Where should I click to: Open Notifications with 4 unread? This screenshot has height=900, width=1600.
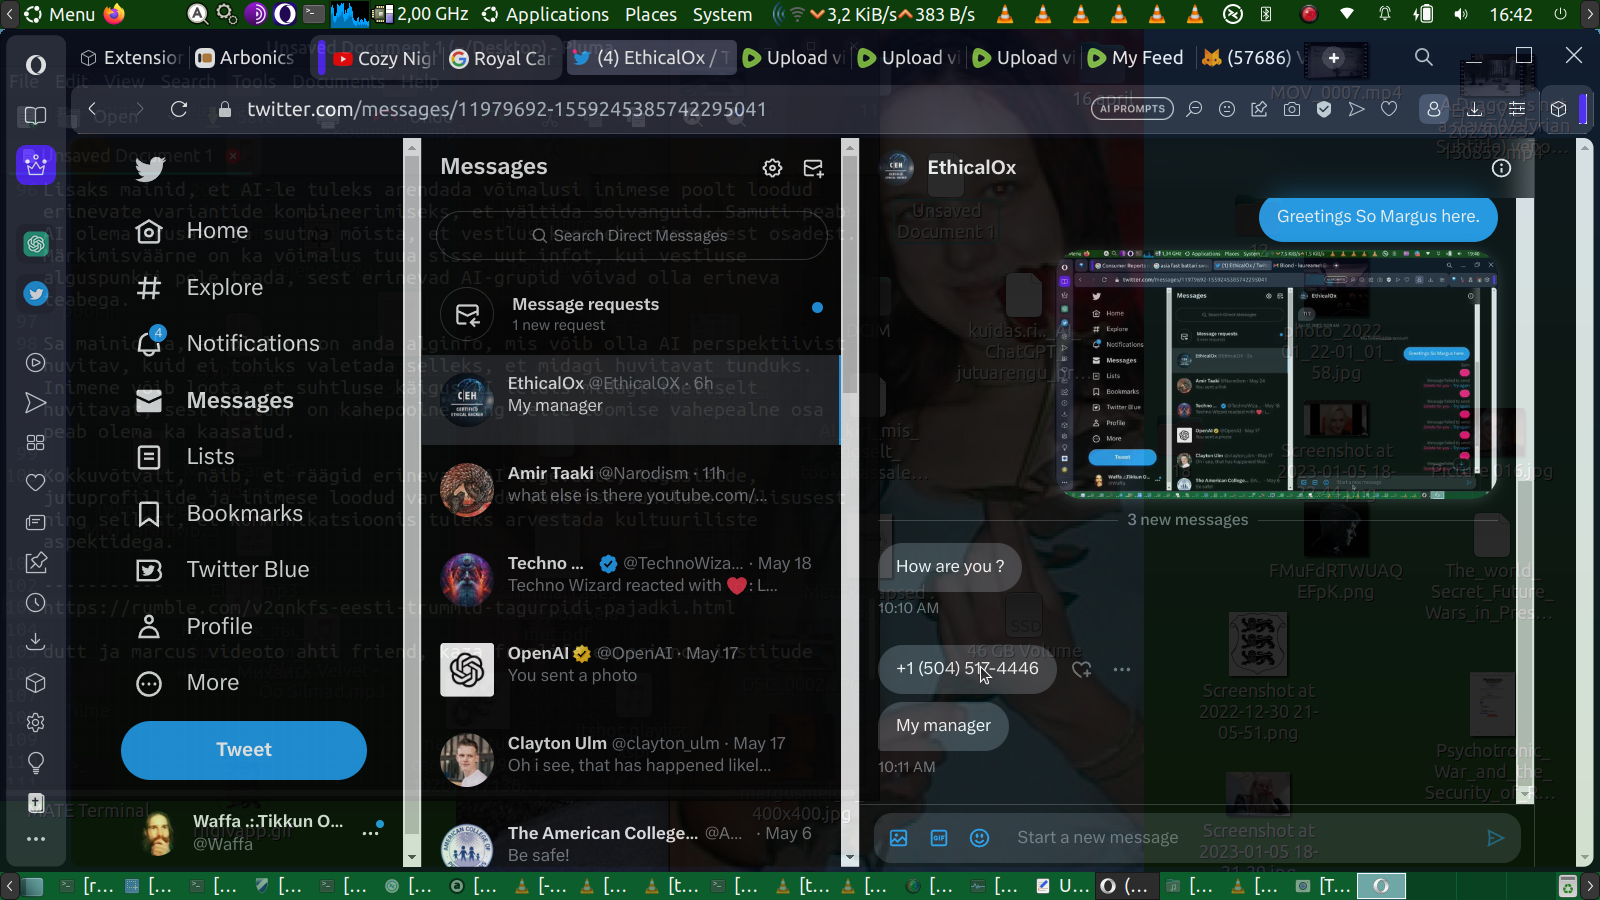point(228,344)
